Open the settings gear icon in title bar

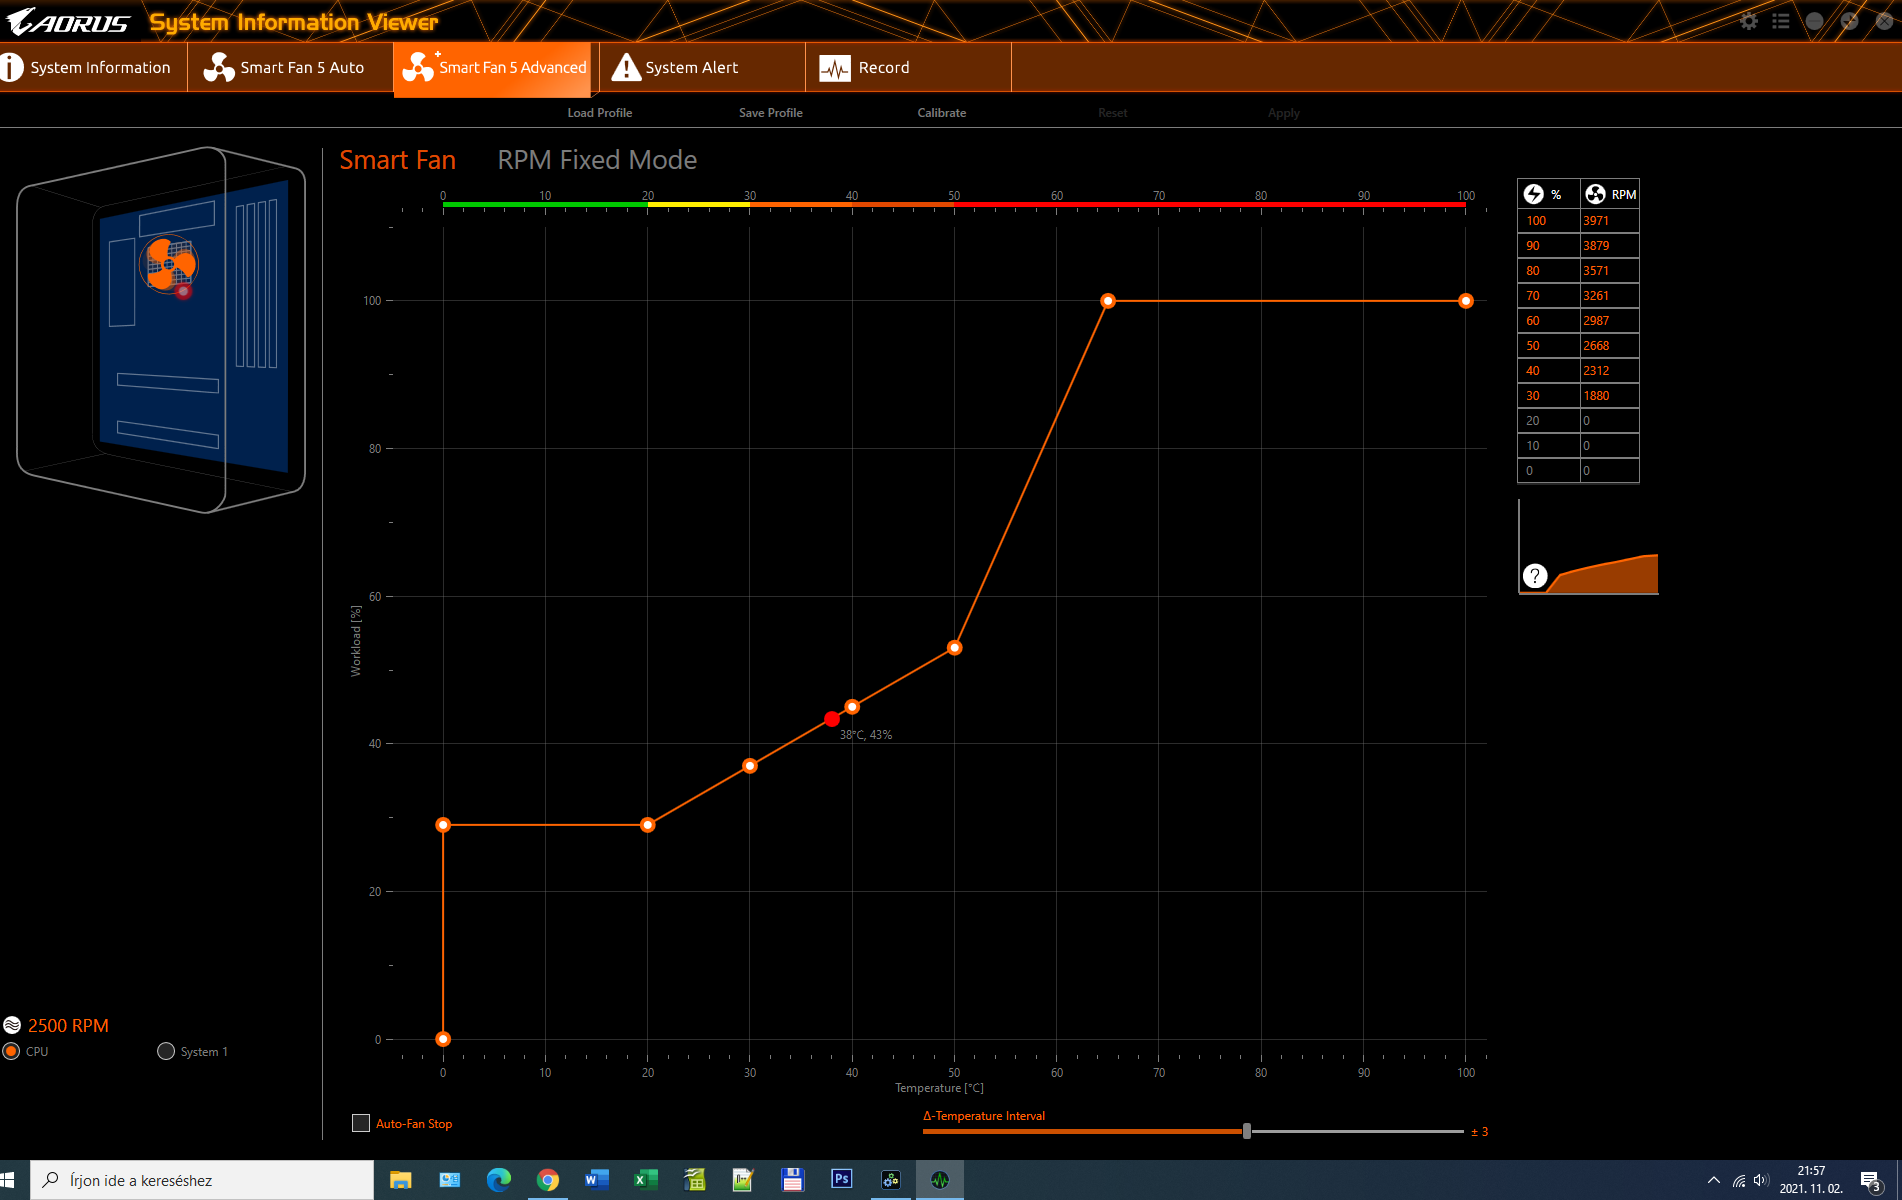click(x=1749, y=21)
